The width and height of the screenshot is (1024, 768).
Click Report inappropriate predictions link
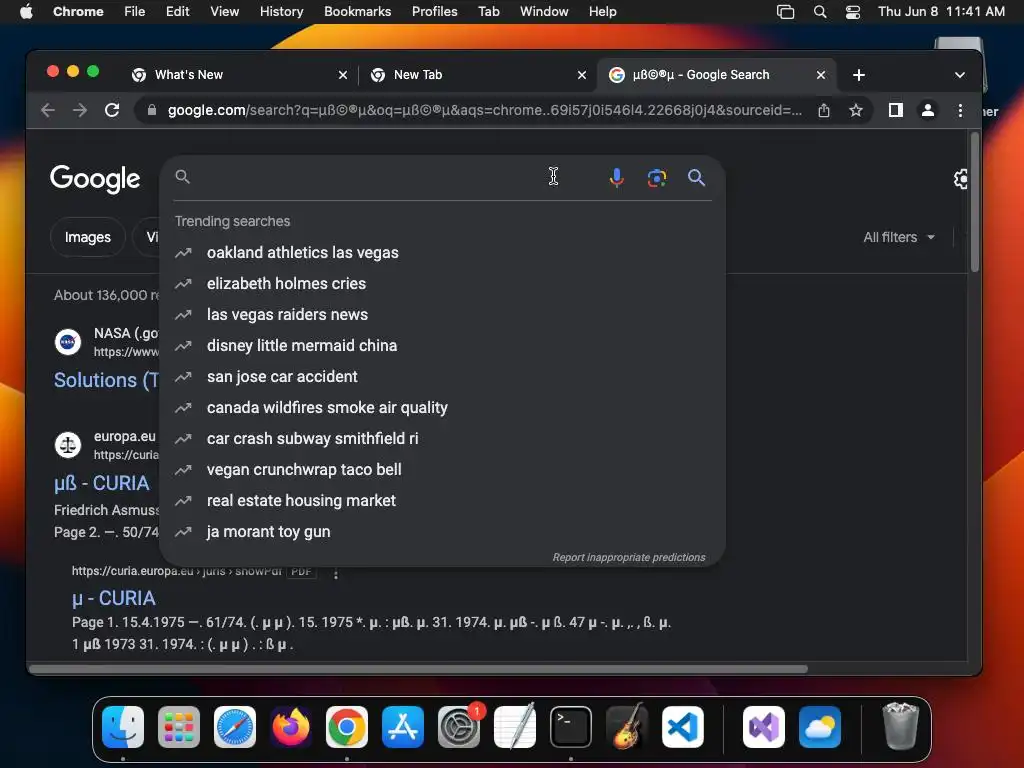coord(629,558)
